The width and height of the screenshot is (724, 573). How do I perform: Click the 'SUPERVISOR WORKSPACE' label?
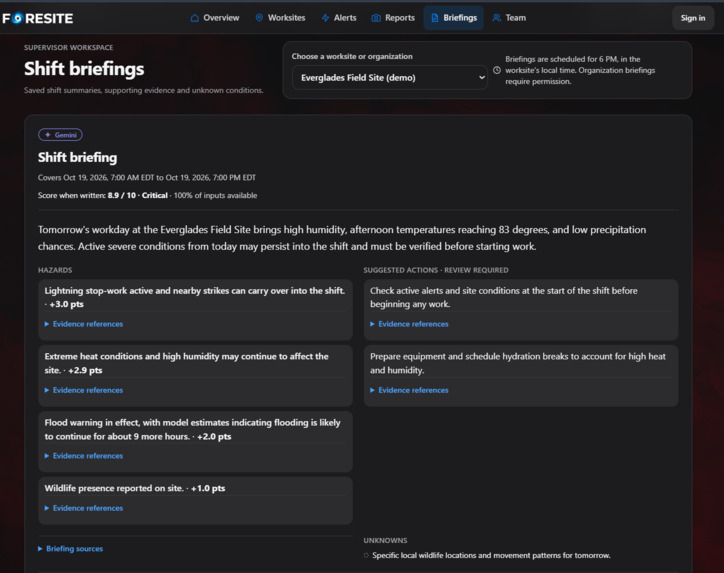point(68,48)
